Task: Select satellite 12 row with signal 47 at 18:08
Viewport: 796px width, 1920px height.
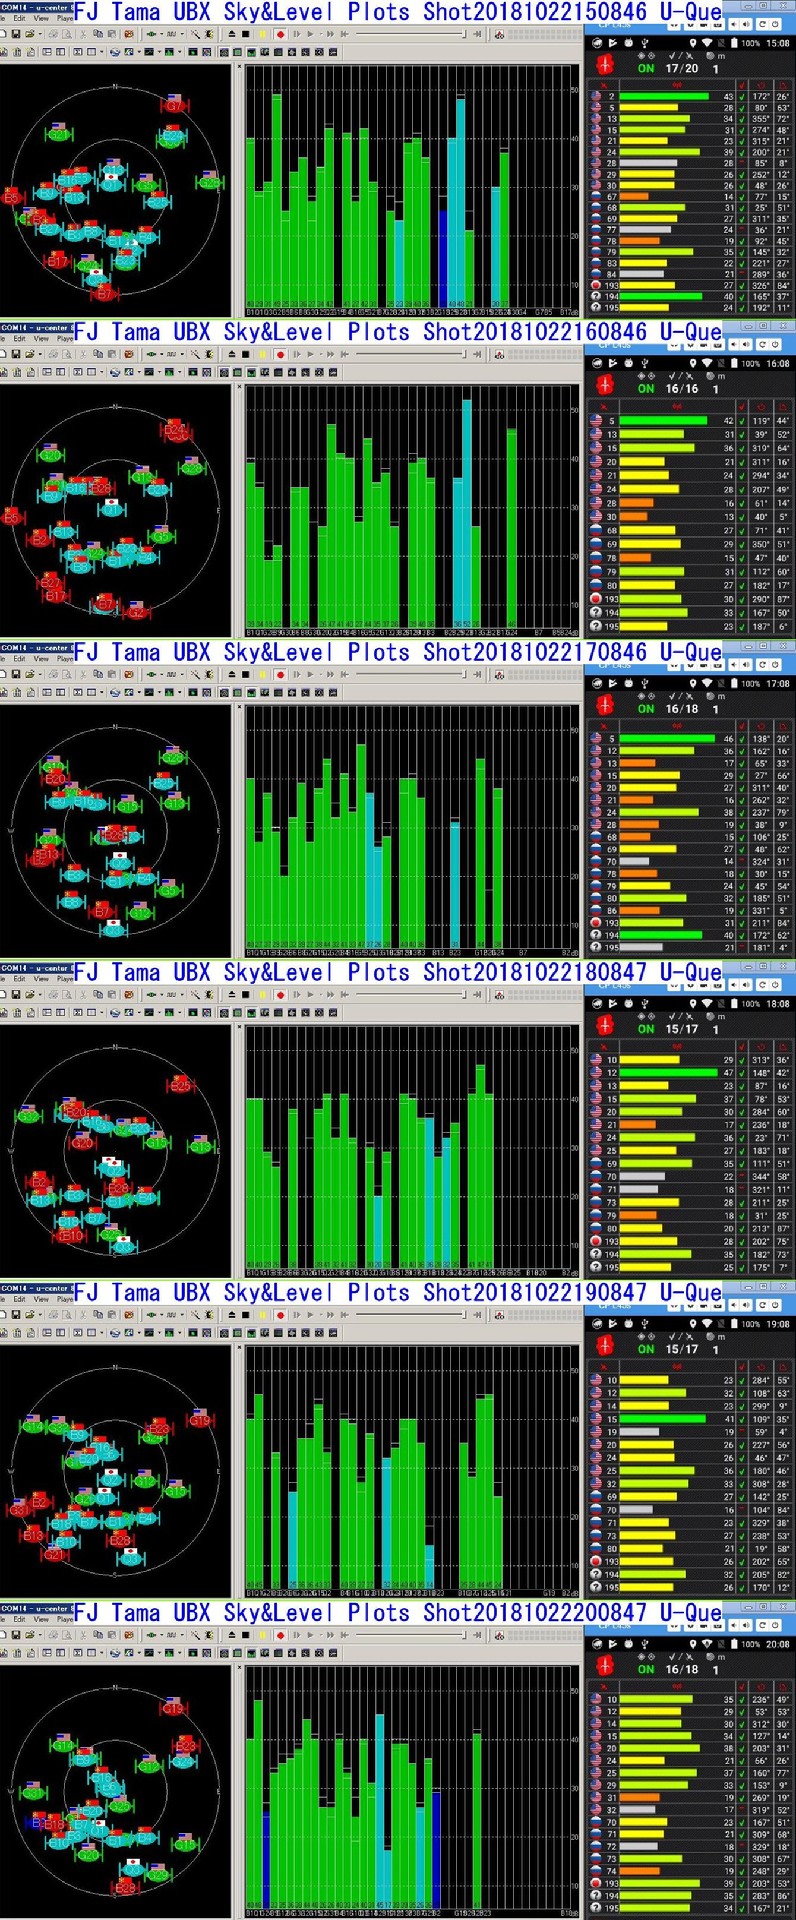Action: point(690,1072)
